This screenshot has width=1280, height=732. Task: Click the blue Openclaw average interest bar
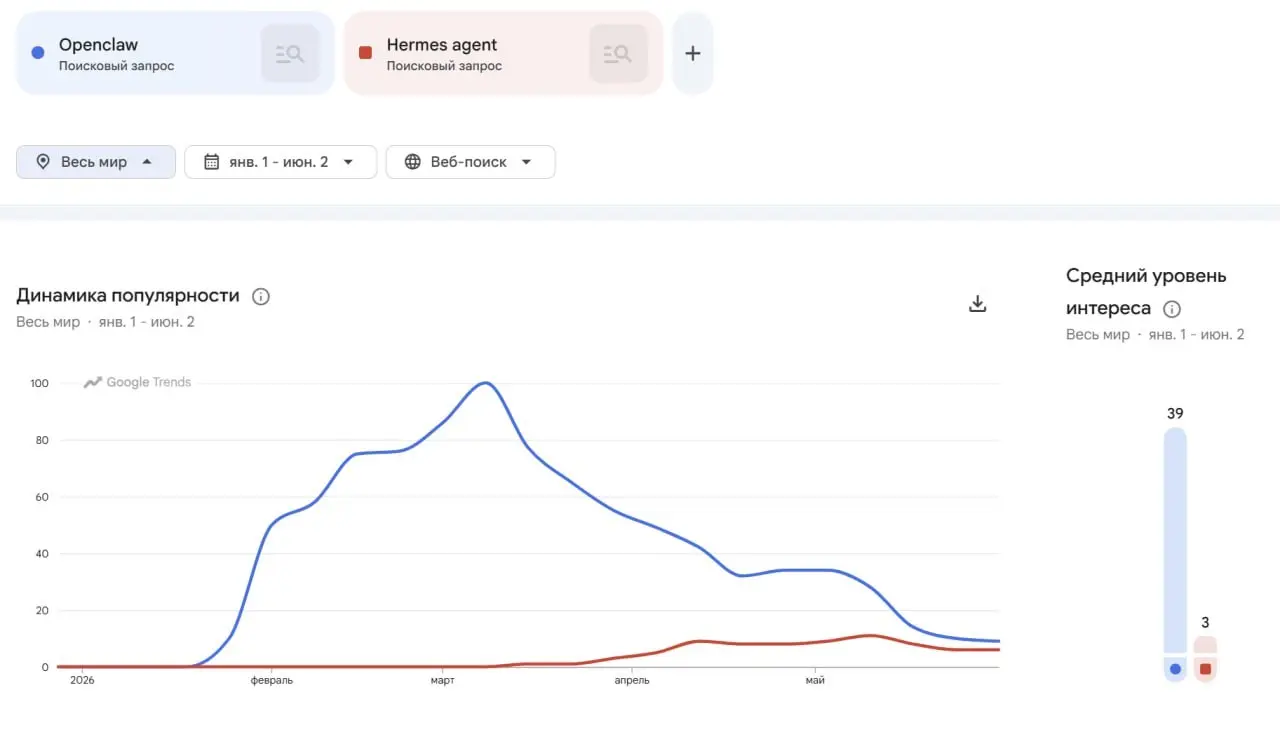[x=1175, y=541]
